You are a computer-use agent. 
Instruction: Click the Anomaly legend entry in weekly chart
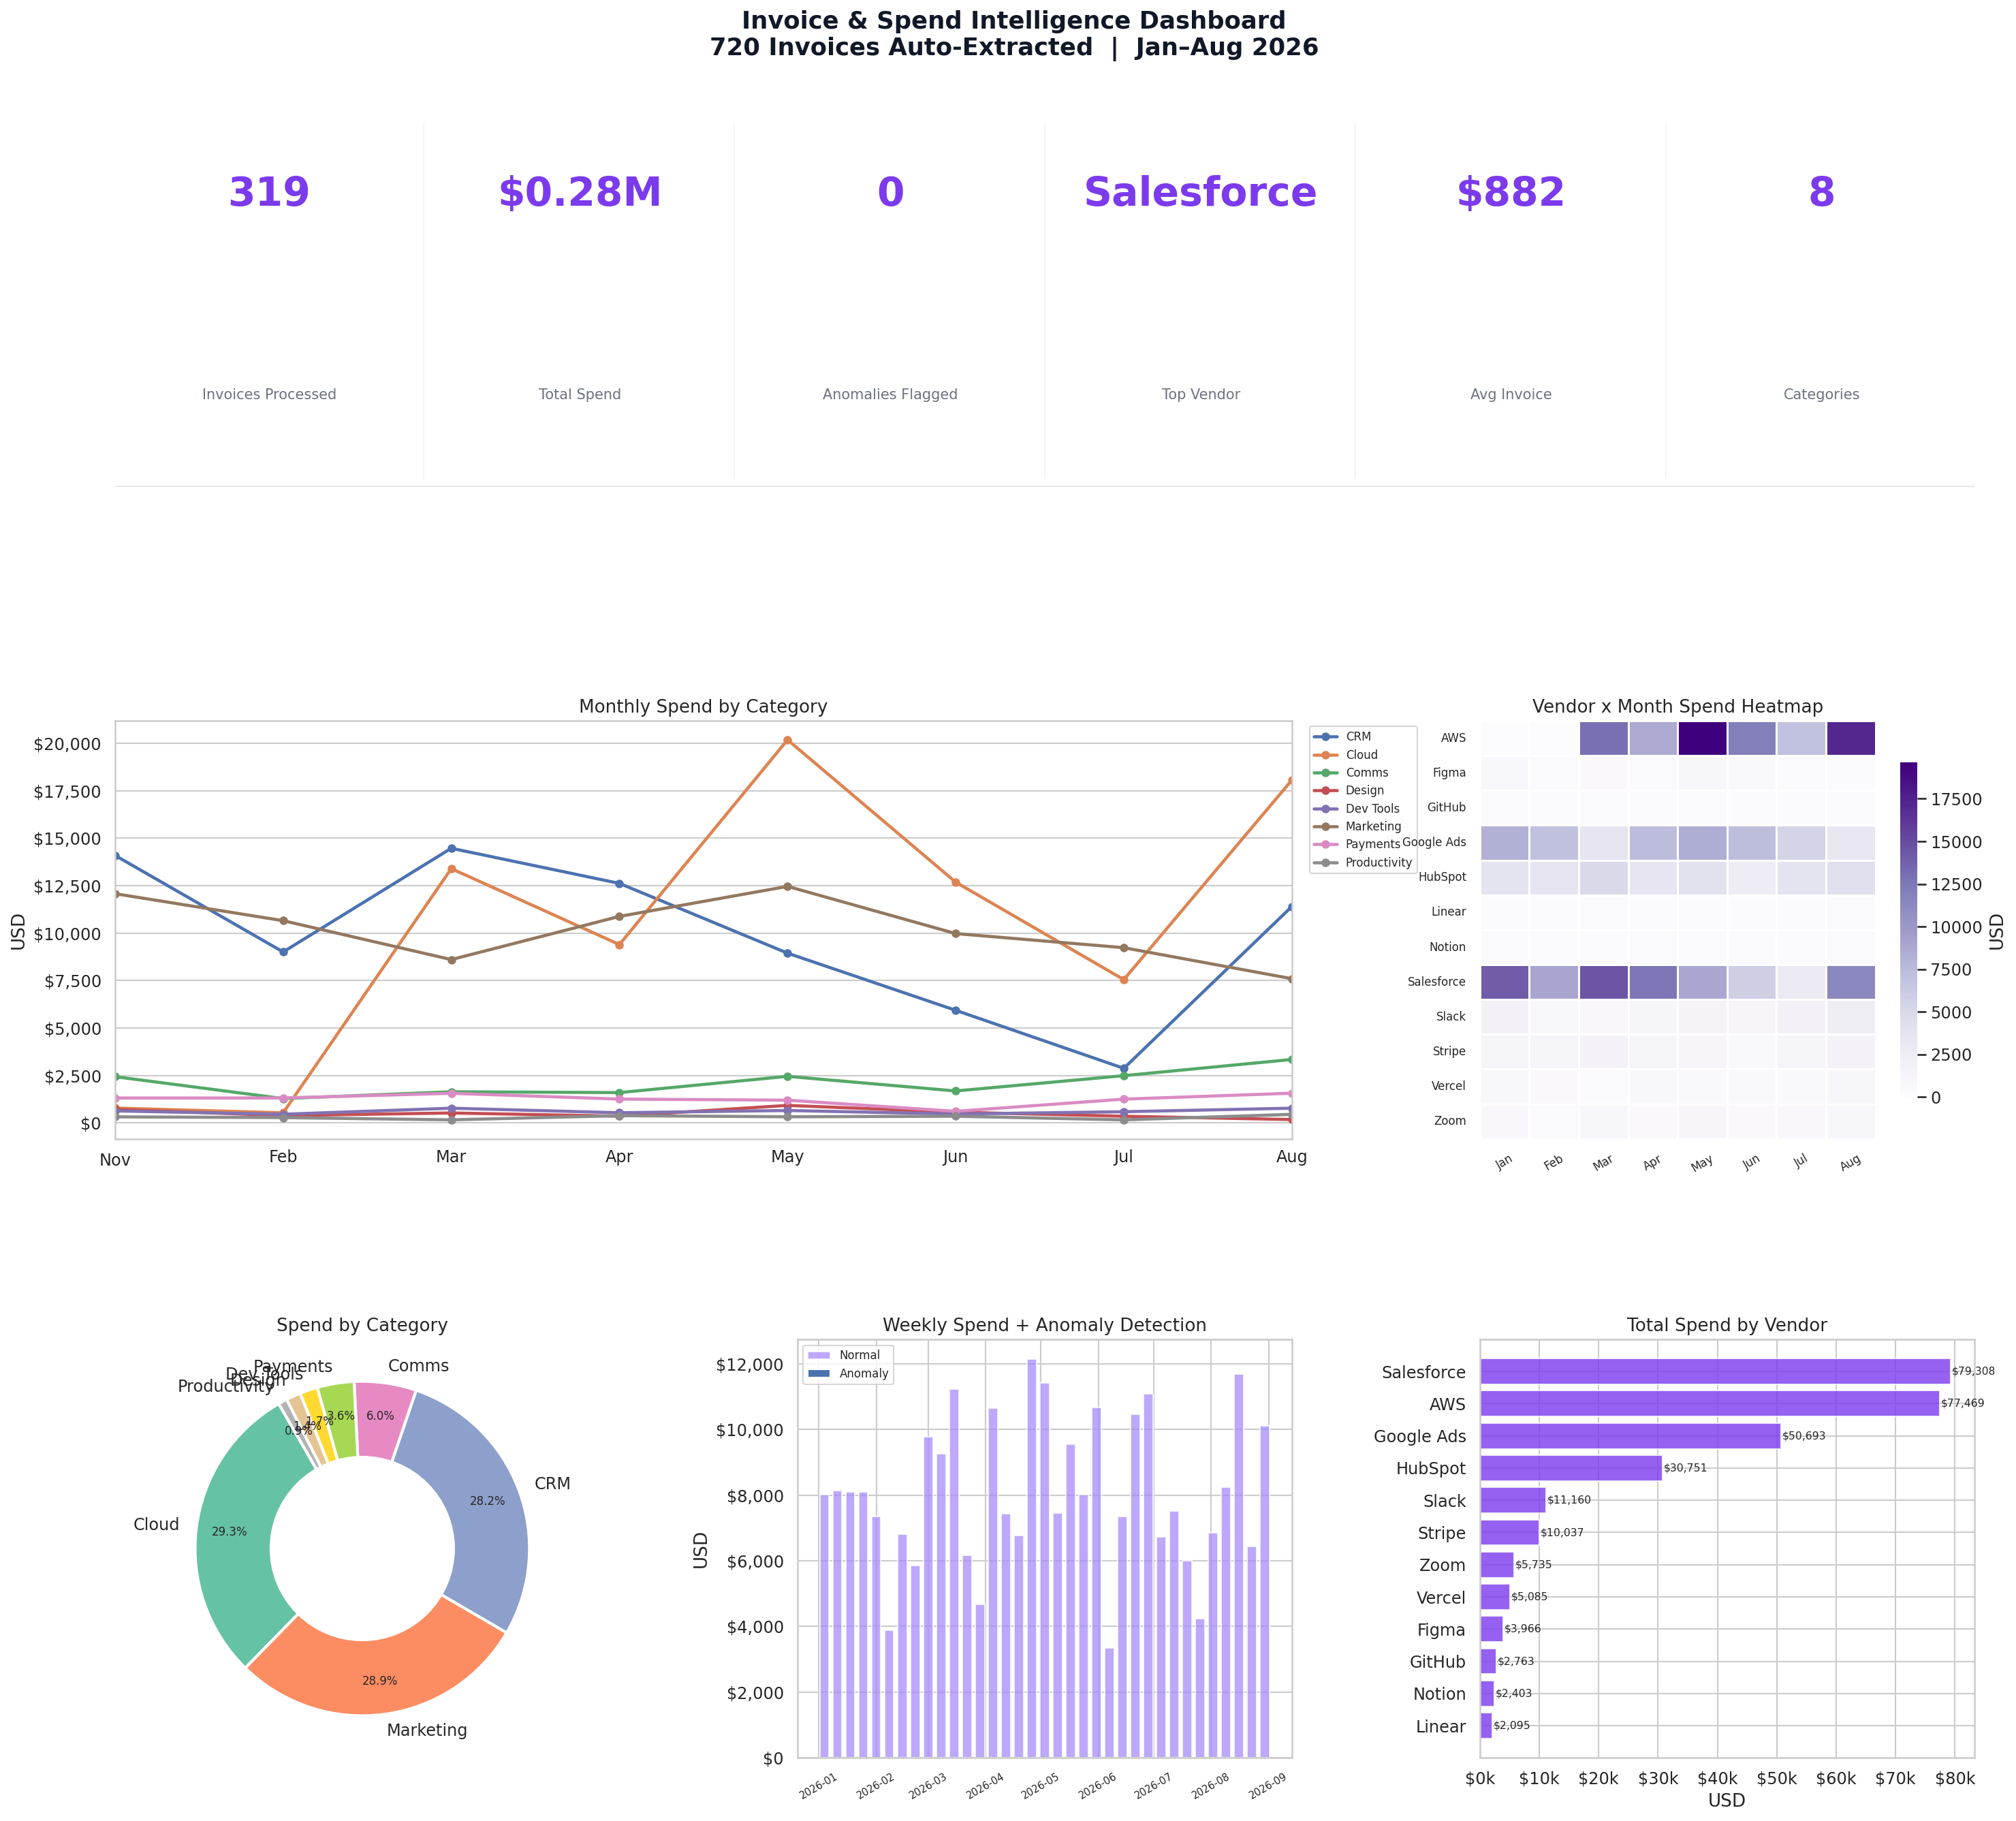(848, 1373)
